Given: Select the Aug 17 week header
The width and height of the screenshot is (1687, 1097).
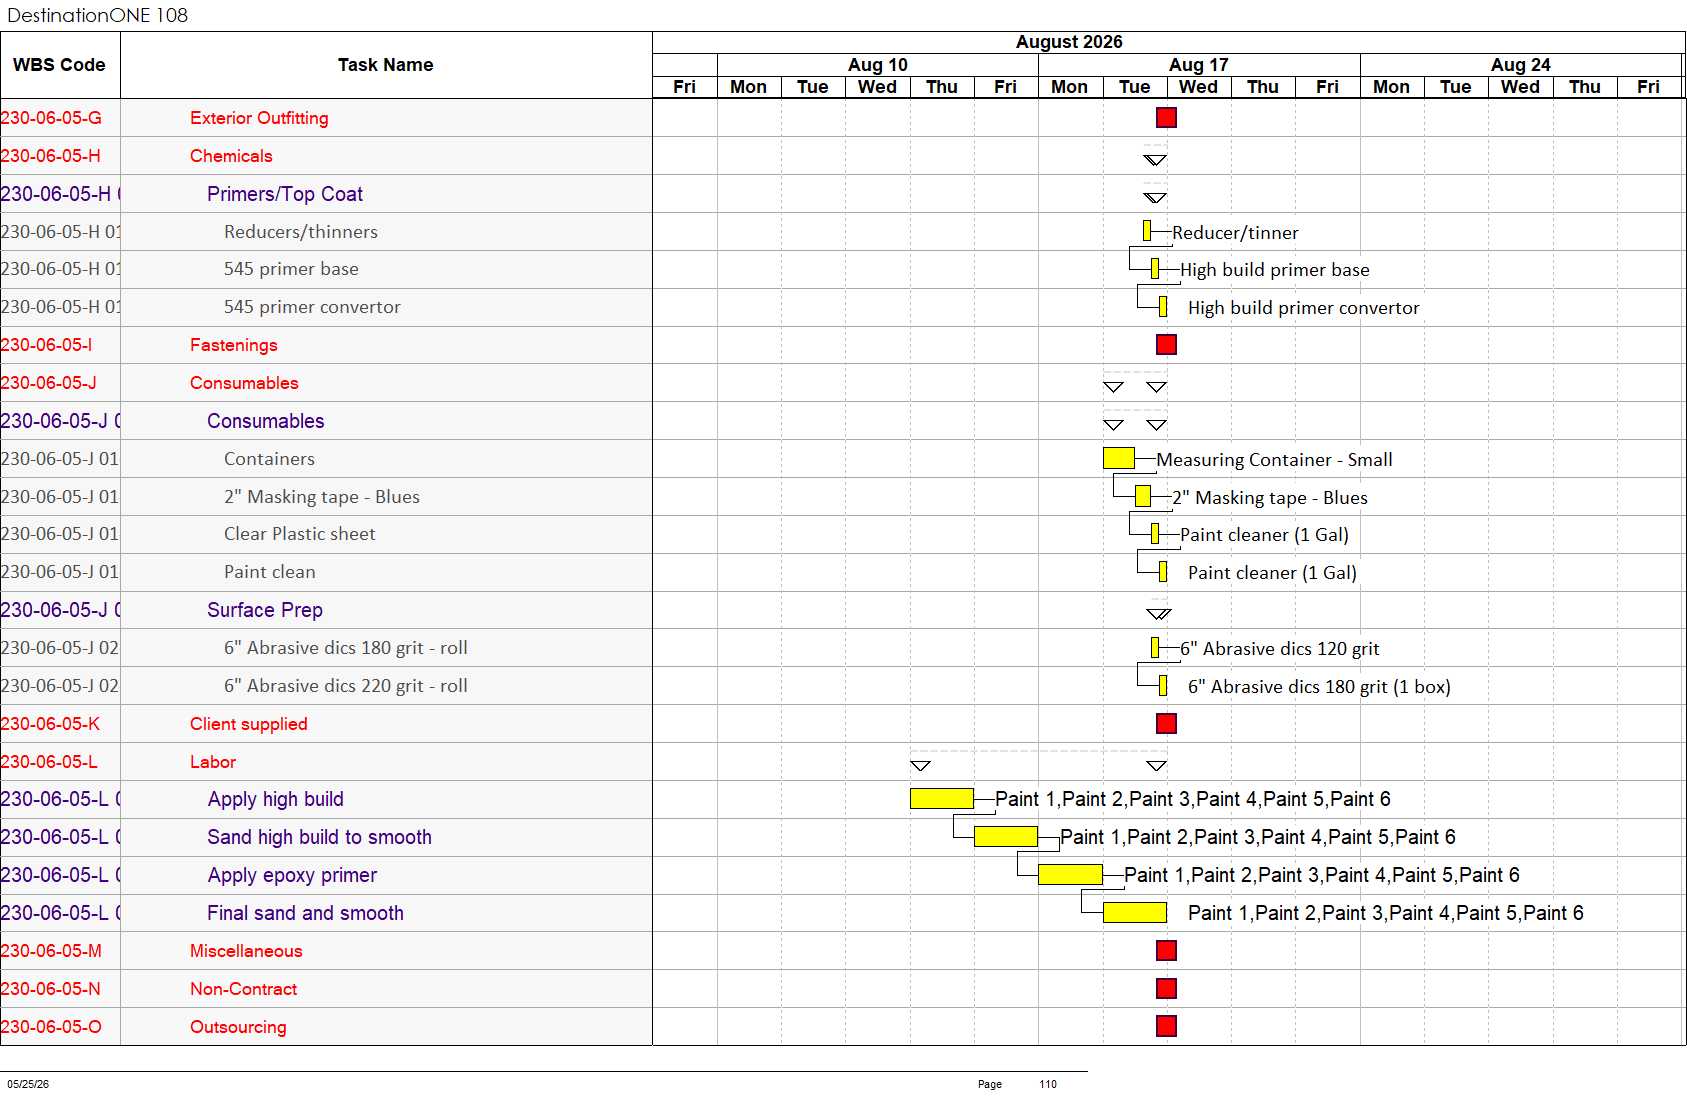Looking at the screenshot, I should (x=1199, y=65).
